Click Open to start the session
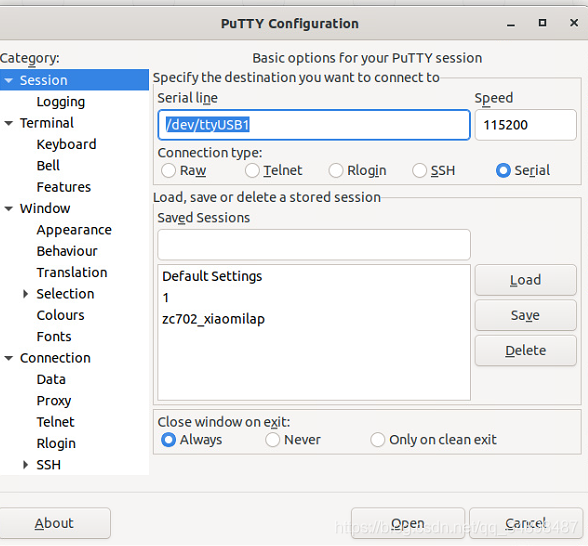Screen dimensions: 588x546 click(408, 523)
